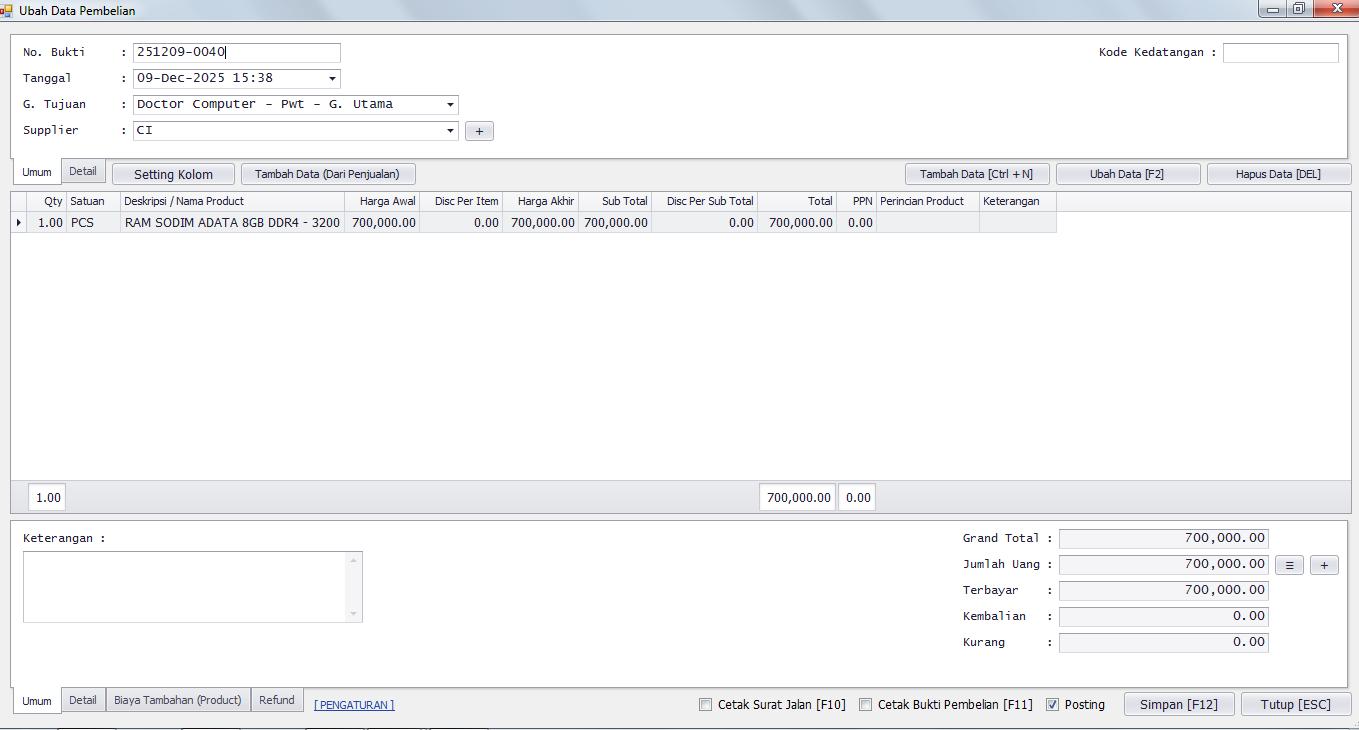Switch to the upper Detail tab
The image size is (1359, 730).
point(83,172)
